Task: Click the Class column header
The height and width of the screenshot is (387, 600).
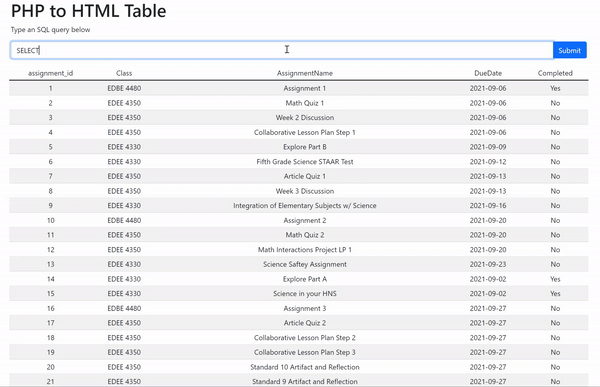Action: pos(124,73)
